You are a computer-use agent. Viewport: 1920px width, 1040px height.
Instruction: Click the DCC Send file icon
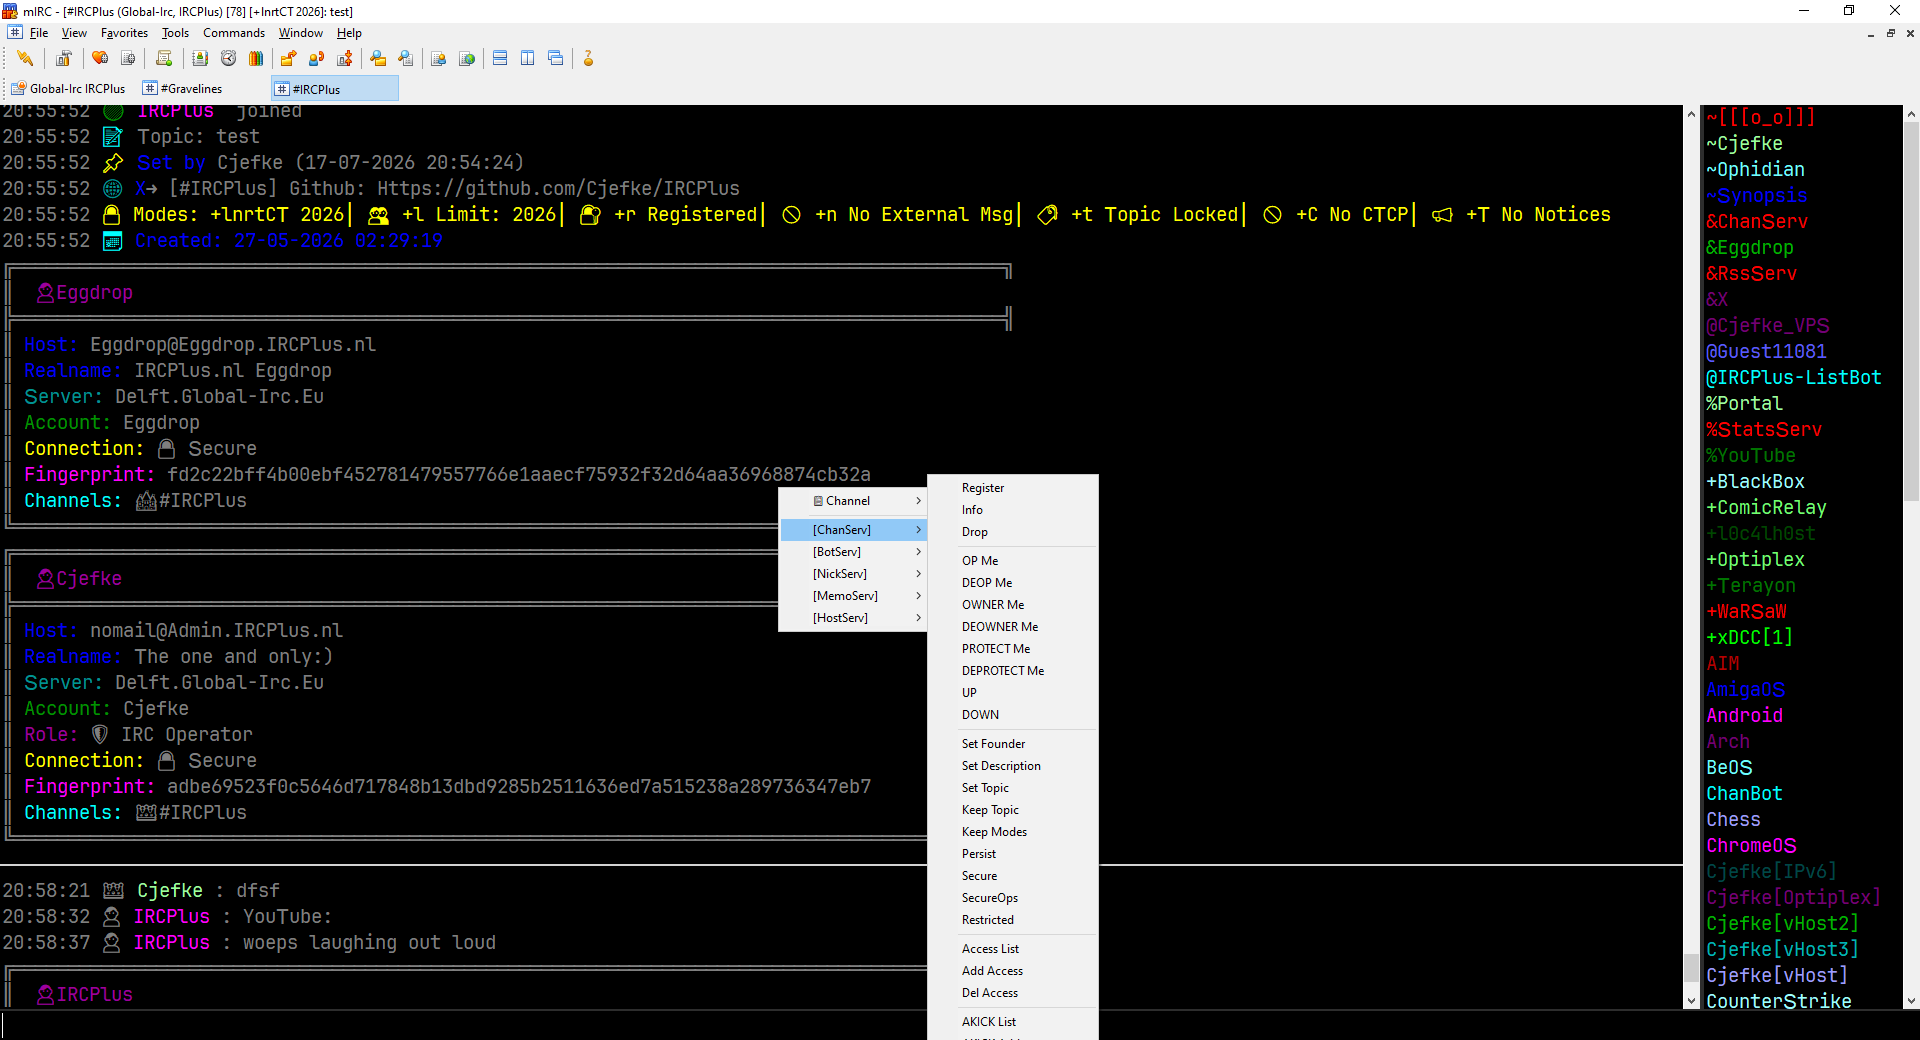(289, 58)
